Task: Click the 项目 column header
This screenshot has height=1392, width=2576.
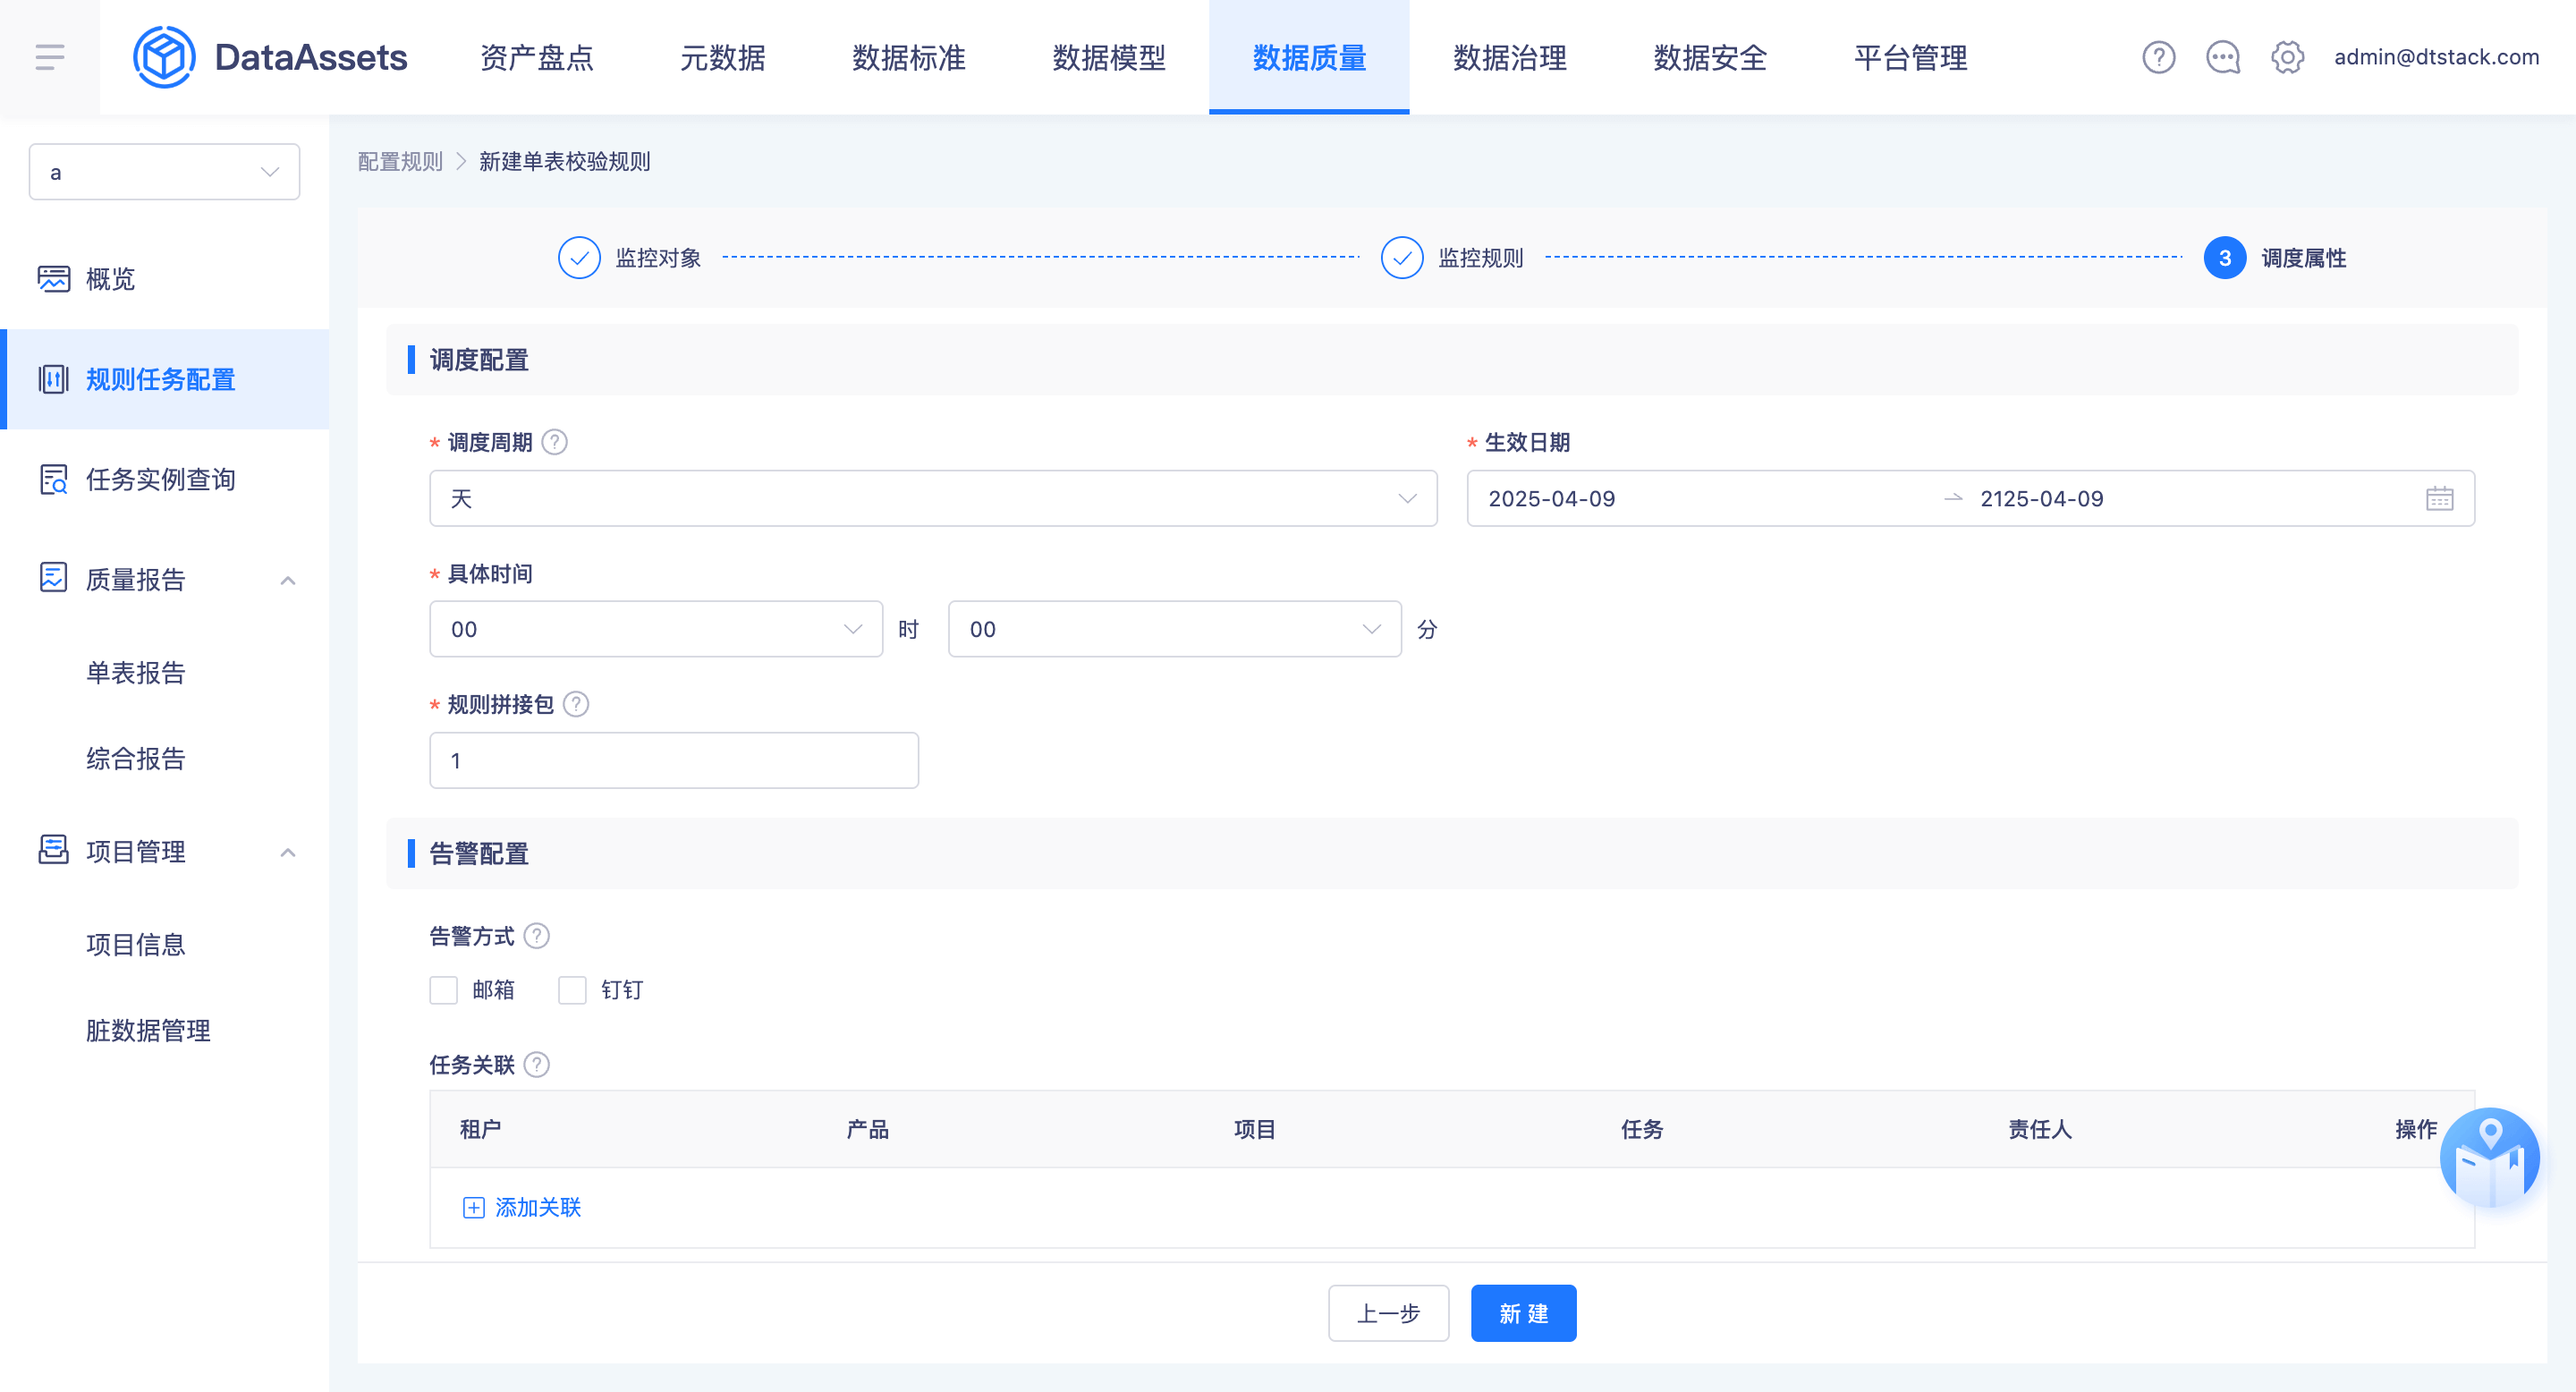Action: pos(1255,1129)
